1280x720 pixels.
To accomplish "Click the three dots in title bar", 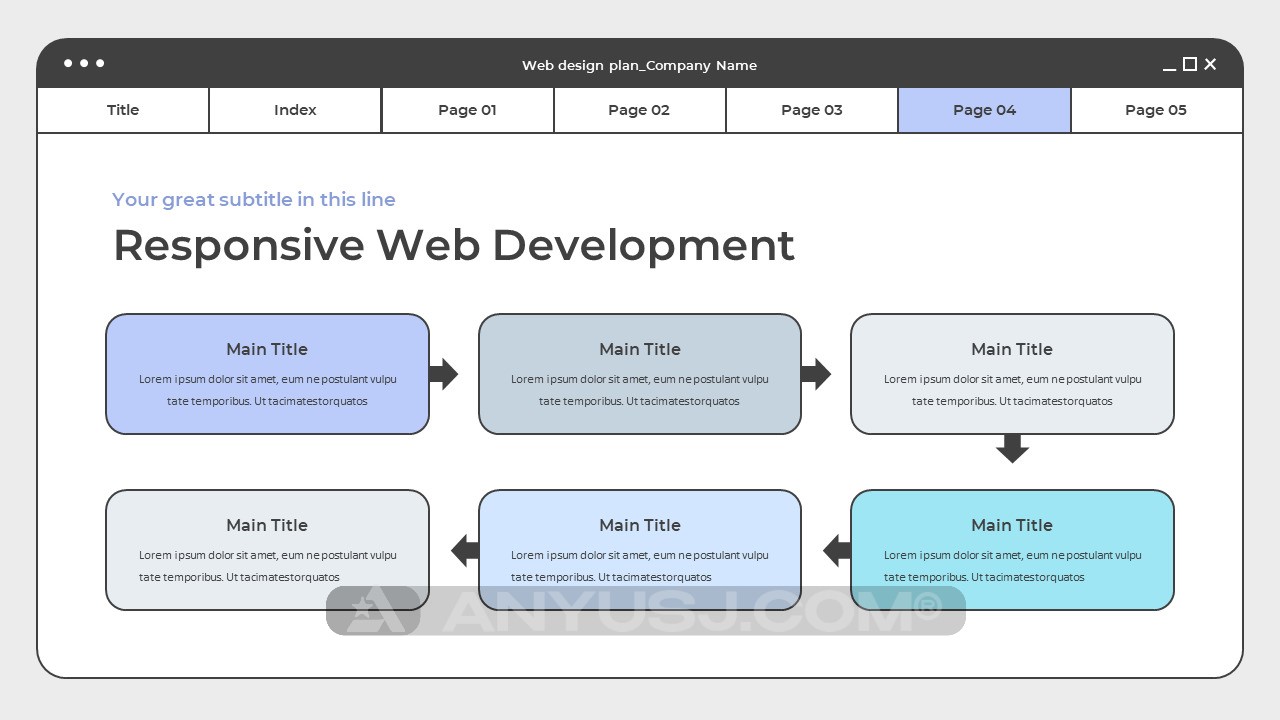I will point(84,63).
